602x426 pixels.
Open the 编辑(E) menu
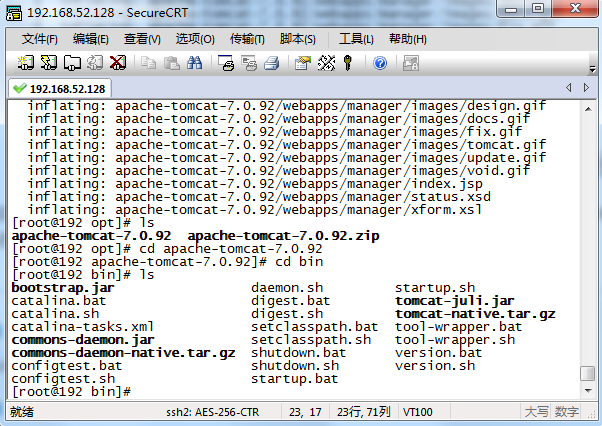91,39
